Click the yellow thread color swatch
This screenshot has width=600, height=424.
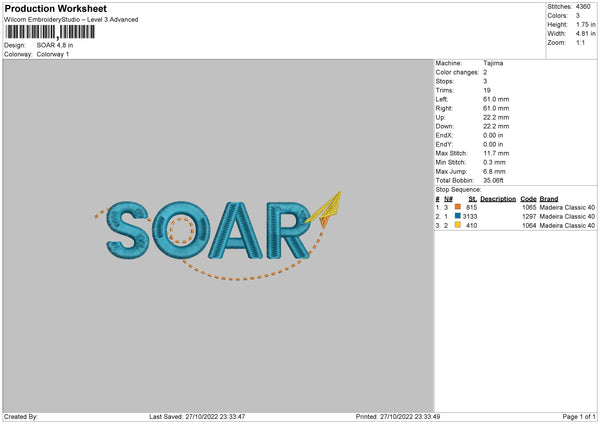pos(458,225)
